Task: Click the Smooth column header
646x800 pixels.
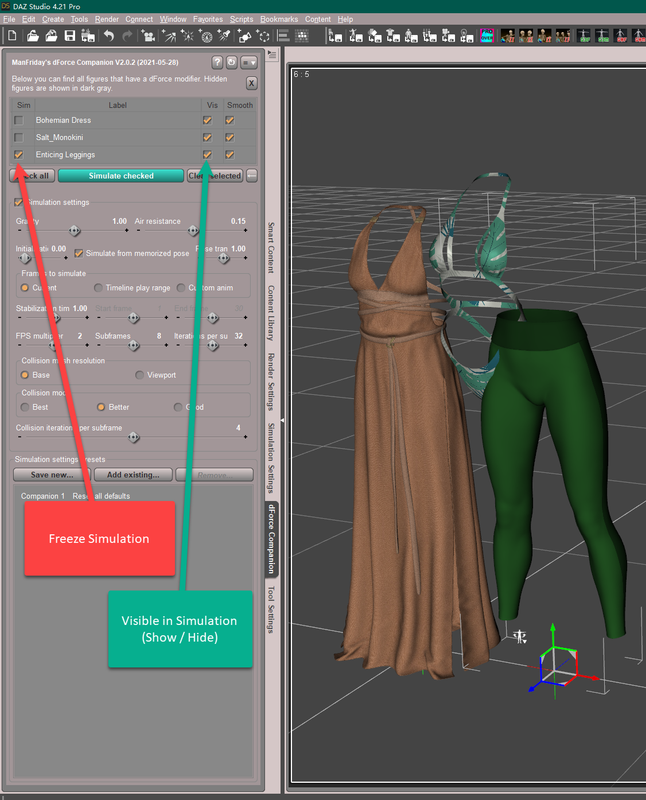Action: (240, 105)
